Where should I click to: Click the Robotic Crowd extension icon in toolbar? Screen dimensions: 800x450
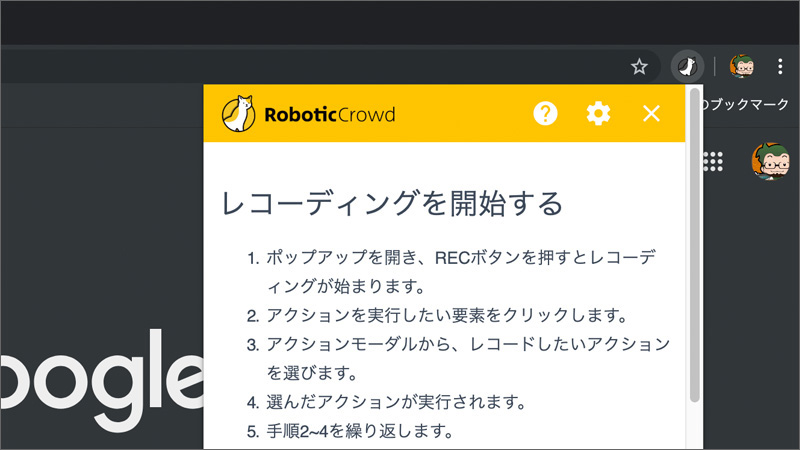(x=687, y=66)
